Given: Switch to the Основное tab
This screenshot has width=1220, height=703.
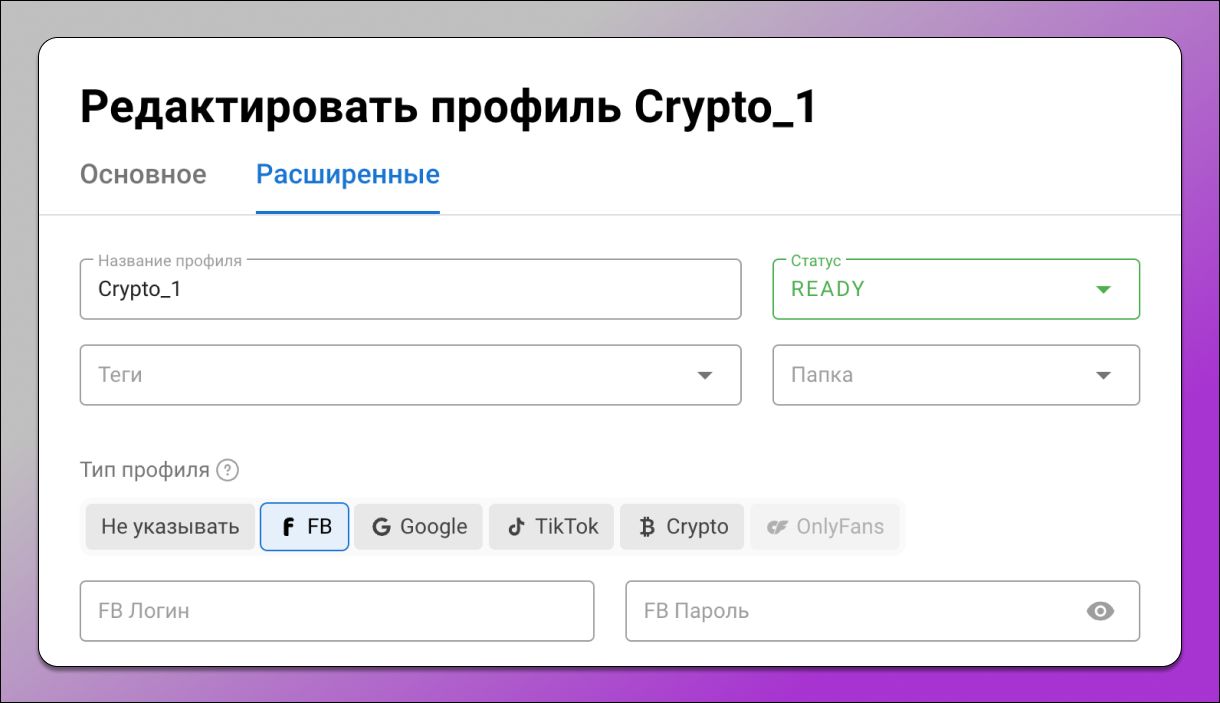Looking at the screenshot, I should click(x=143, y=174).
